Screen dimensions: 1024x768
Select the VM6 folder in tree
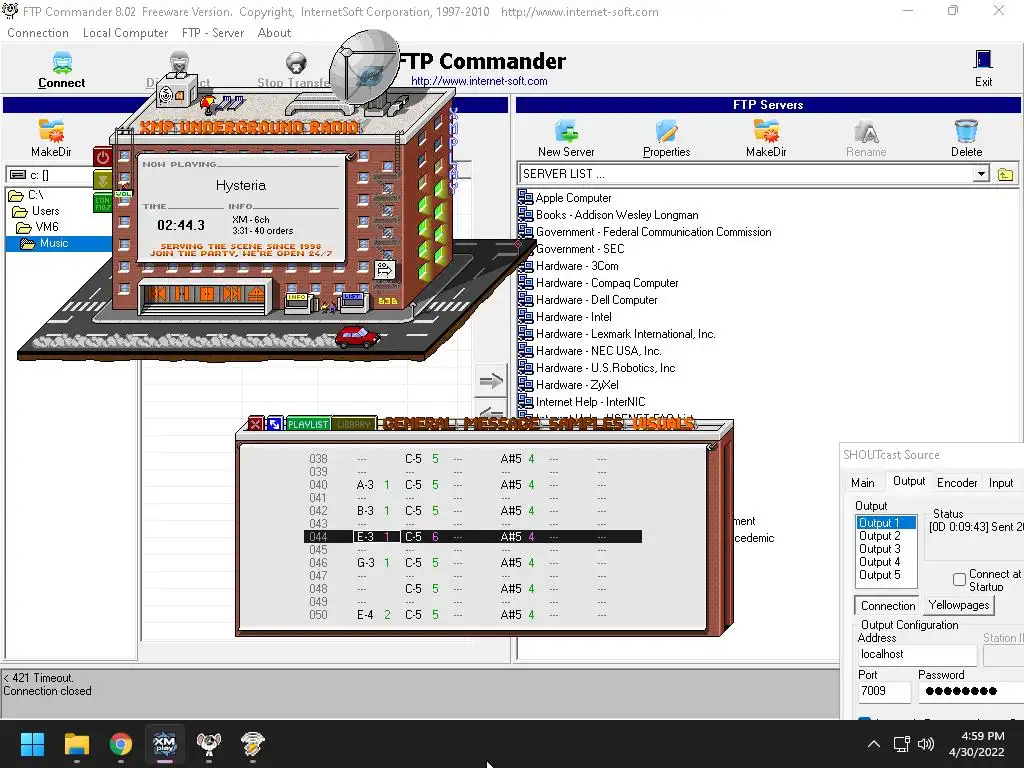(x=38, y=227)
